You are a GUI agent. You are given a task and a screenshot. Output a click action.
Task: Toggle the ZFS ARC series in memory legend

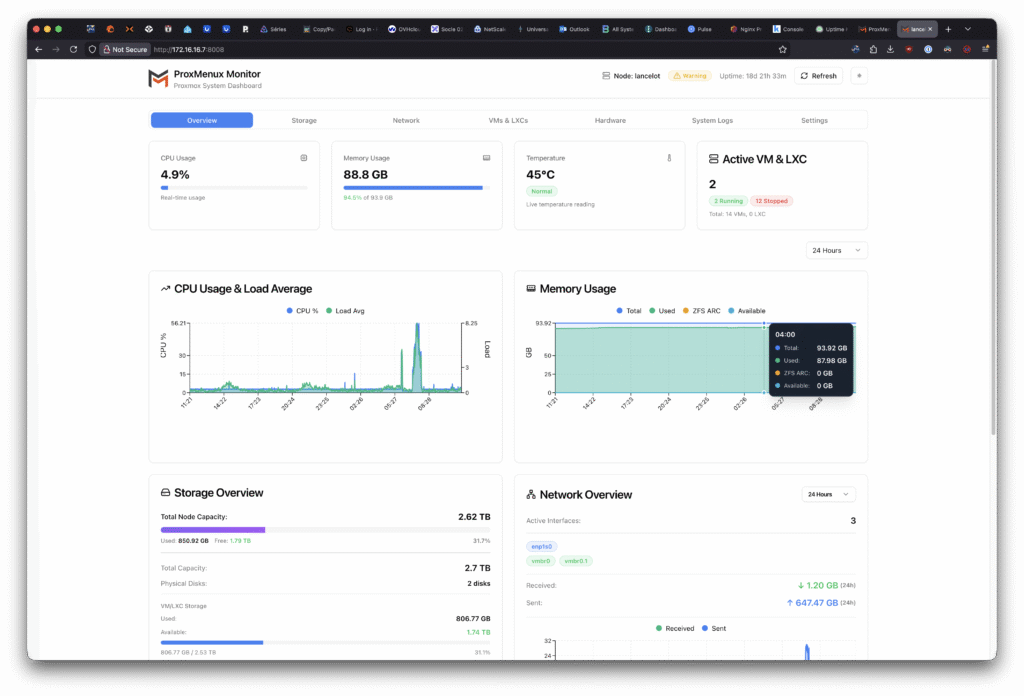click(701, 311)
